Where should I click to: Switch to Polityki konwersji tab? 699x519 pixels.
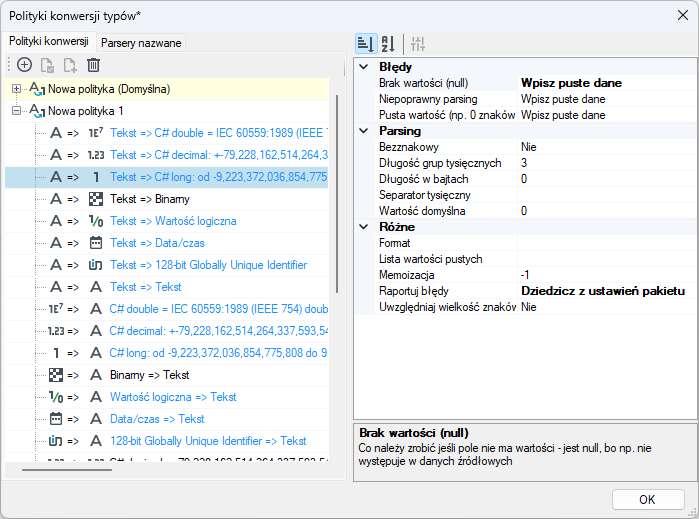coord(49,41)
